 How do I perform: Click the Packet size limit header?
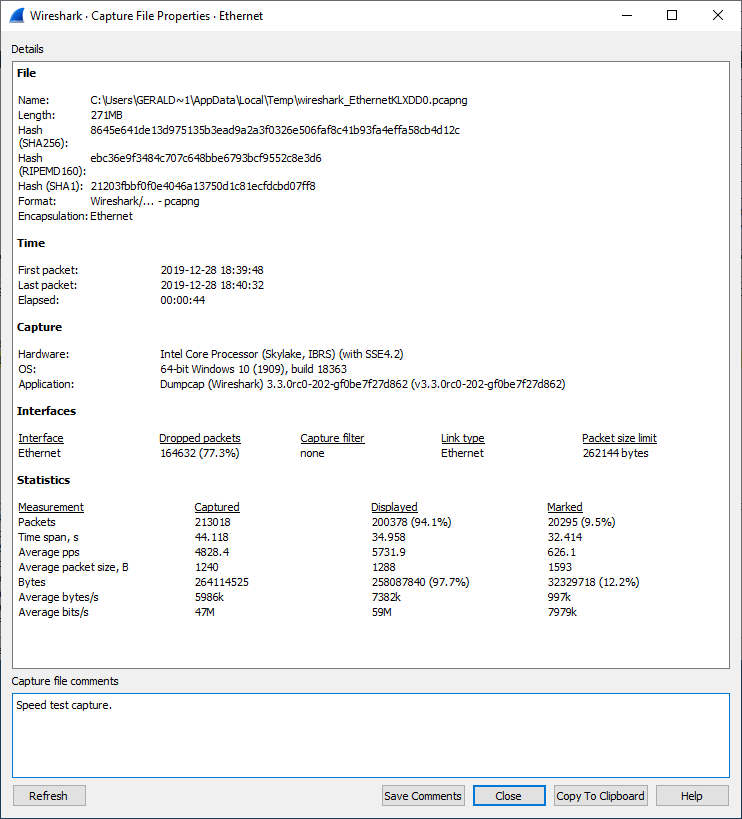point(619,438)
